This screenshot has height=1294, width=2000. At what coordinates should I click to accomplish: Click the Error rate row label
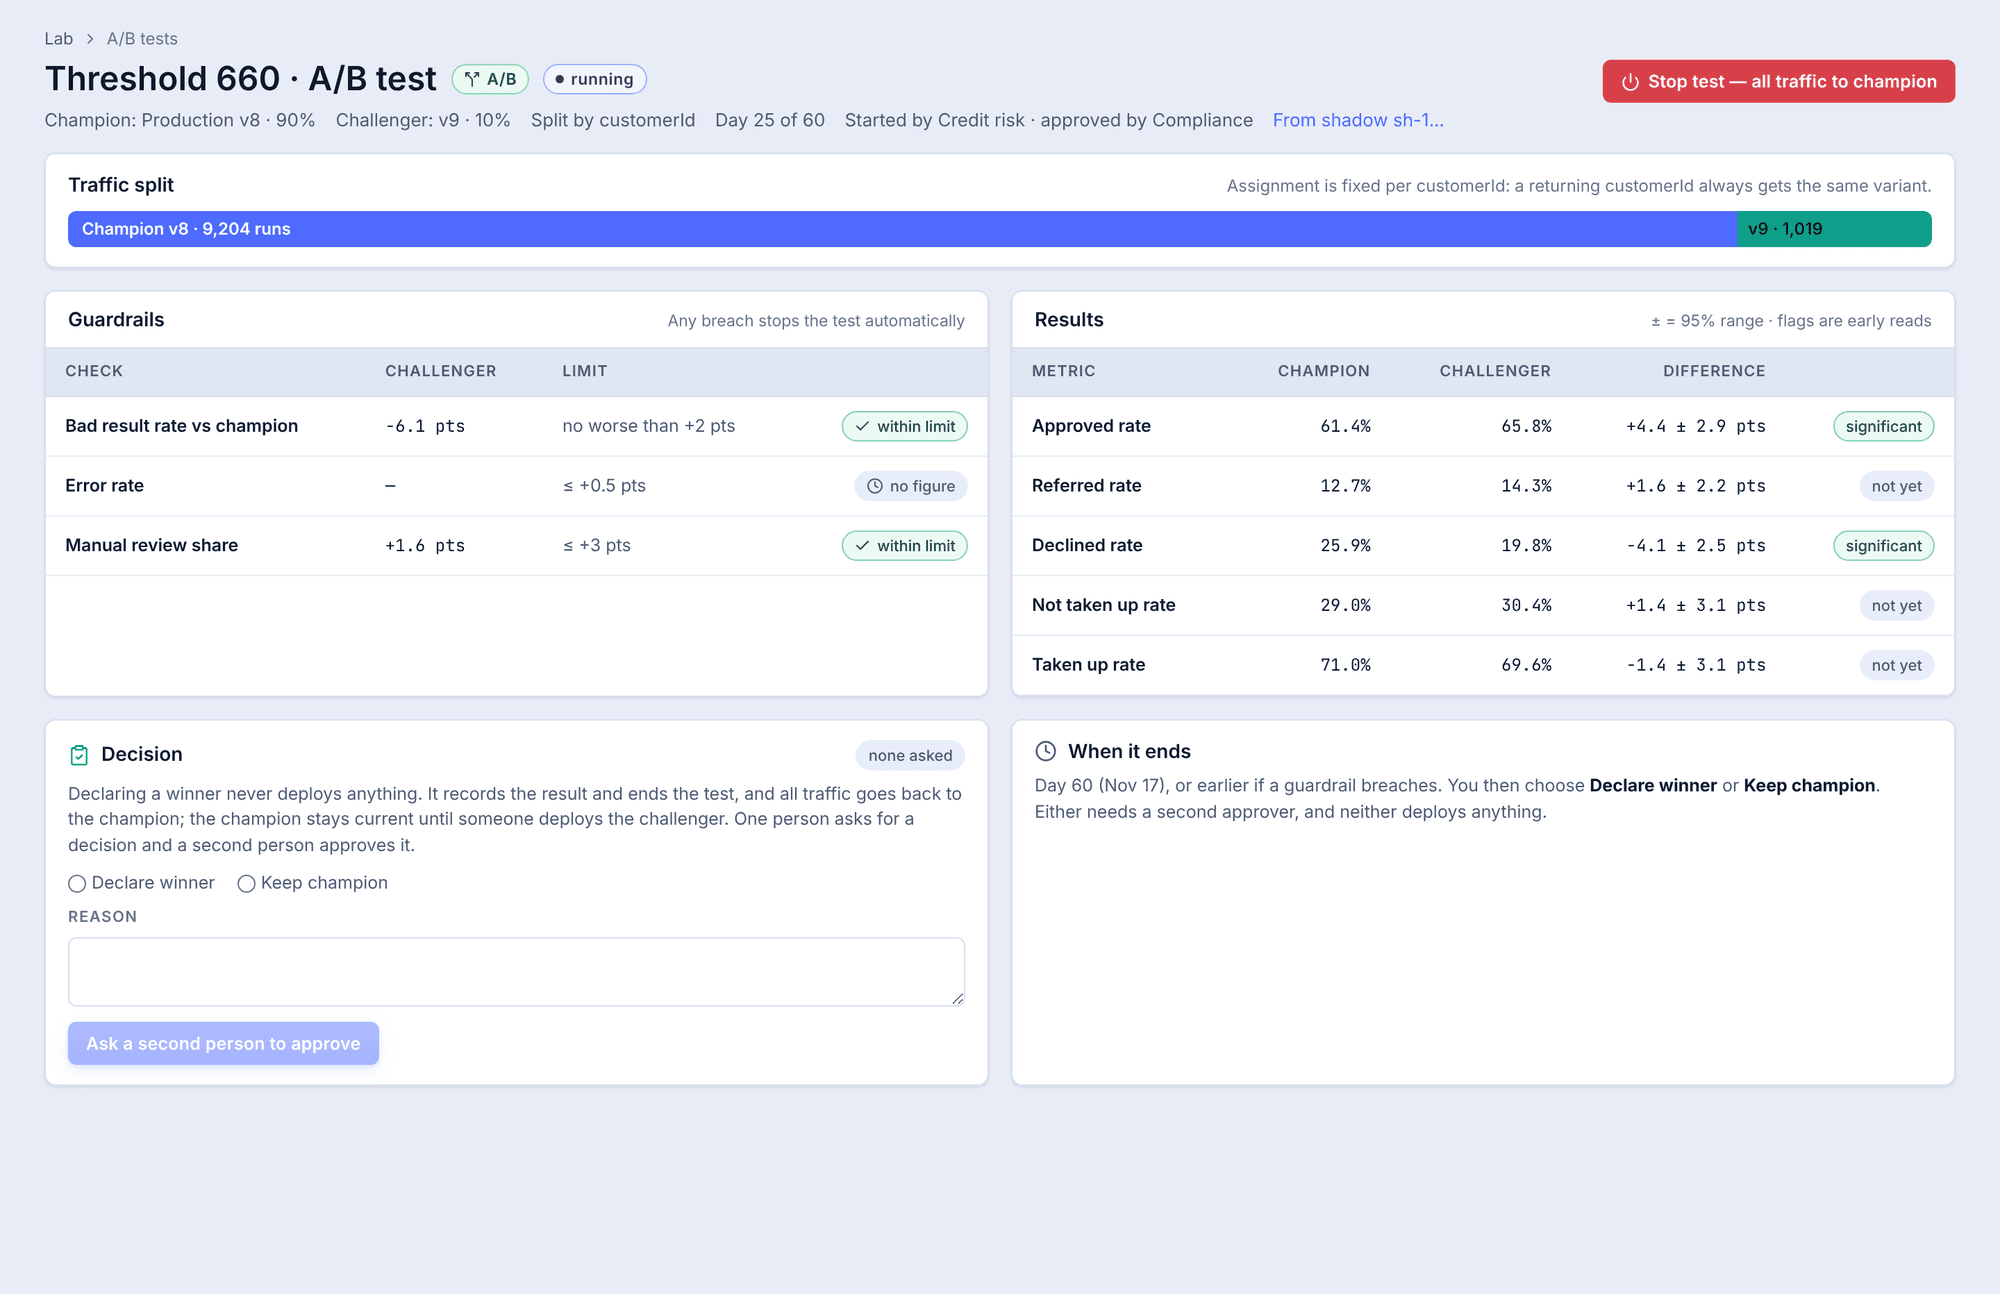pos(105,485)
